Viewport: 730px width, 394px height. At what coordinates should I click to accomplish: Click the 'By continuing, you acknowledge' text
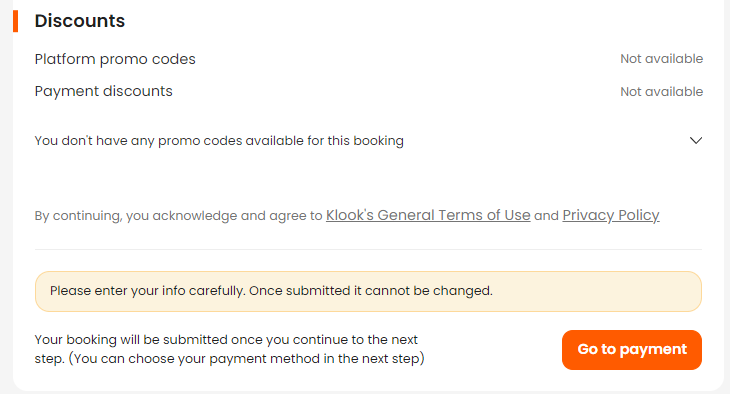click(x=178, y=216)
